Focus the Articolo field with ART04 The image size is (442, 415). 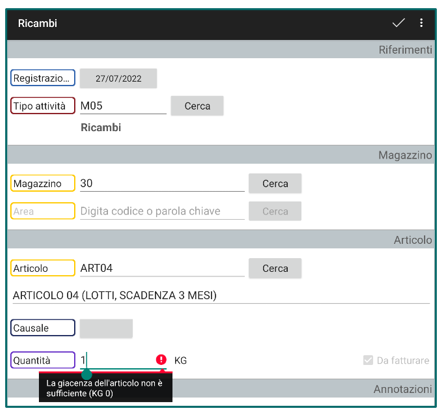coord(162,268)
